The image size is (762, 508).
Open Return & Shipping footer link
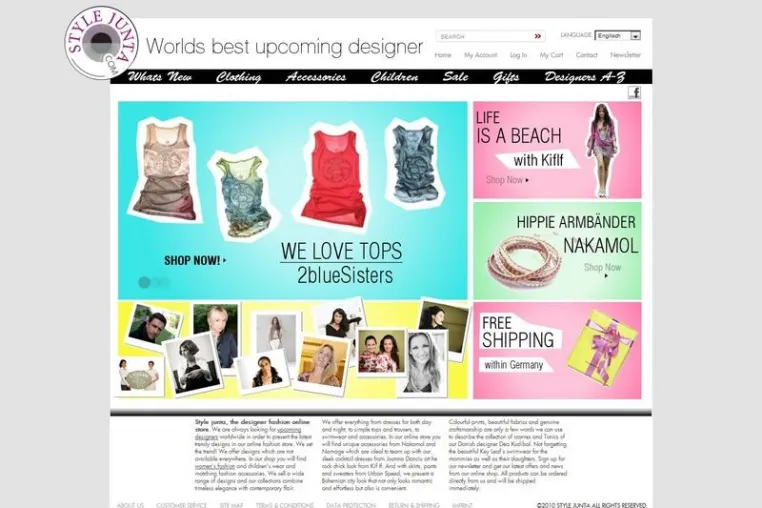(414, 505)
